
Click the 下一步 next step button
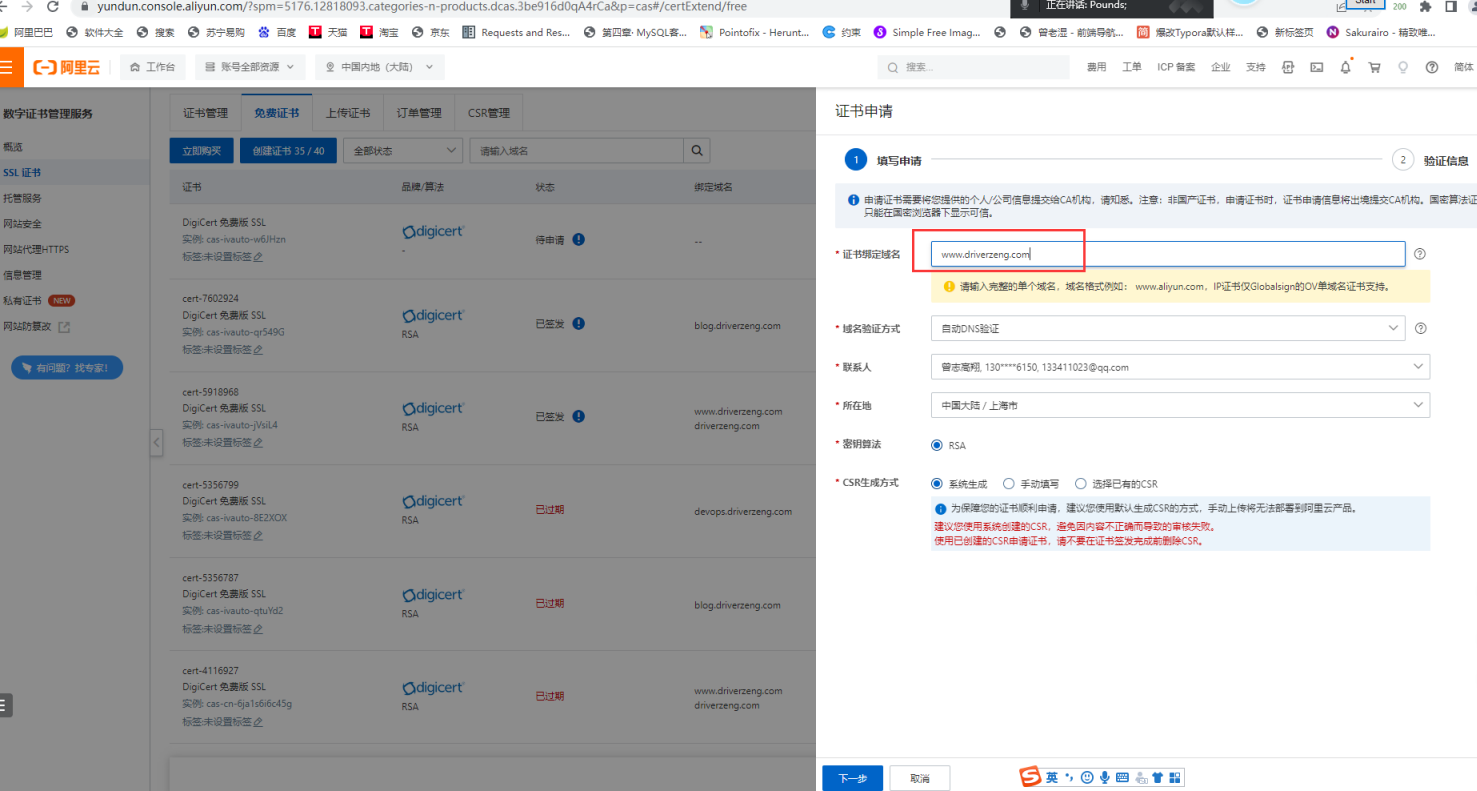[852, 778]
